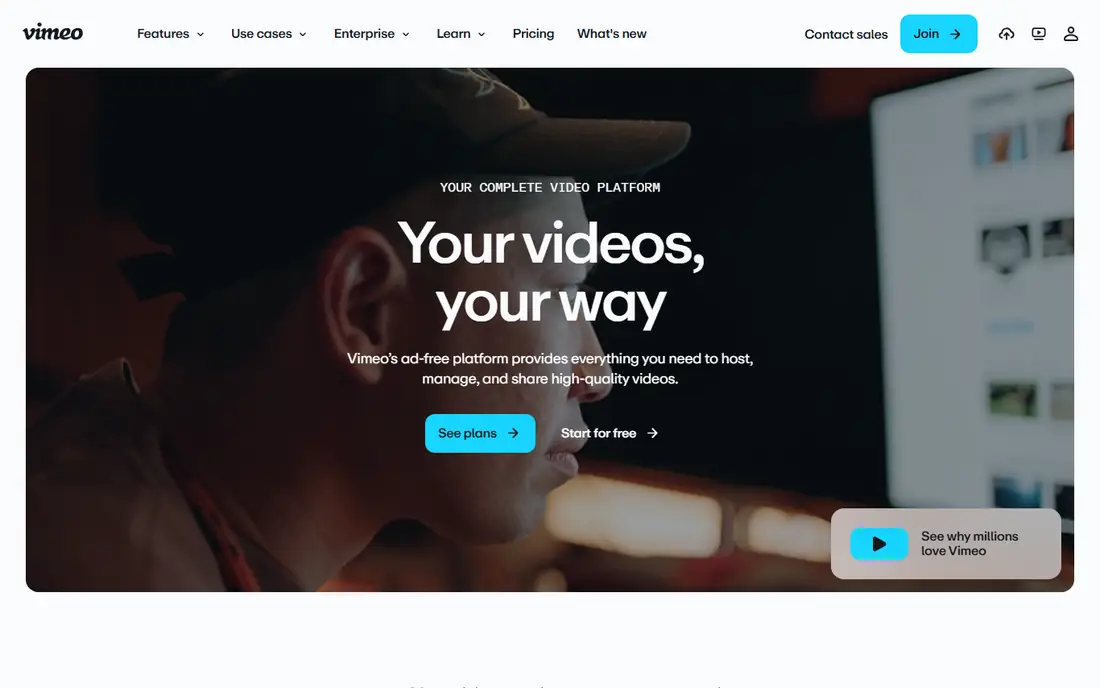Click the See plans button
1100x688 pixels.
(480, 433)
